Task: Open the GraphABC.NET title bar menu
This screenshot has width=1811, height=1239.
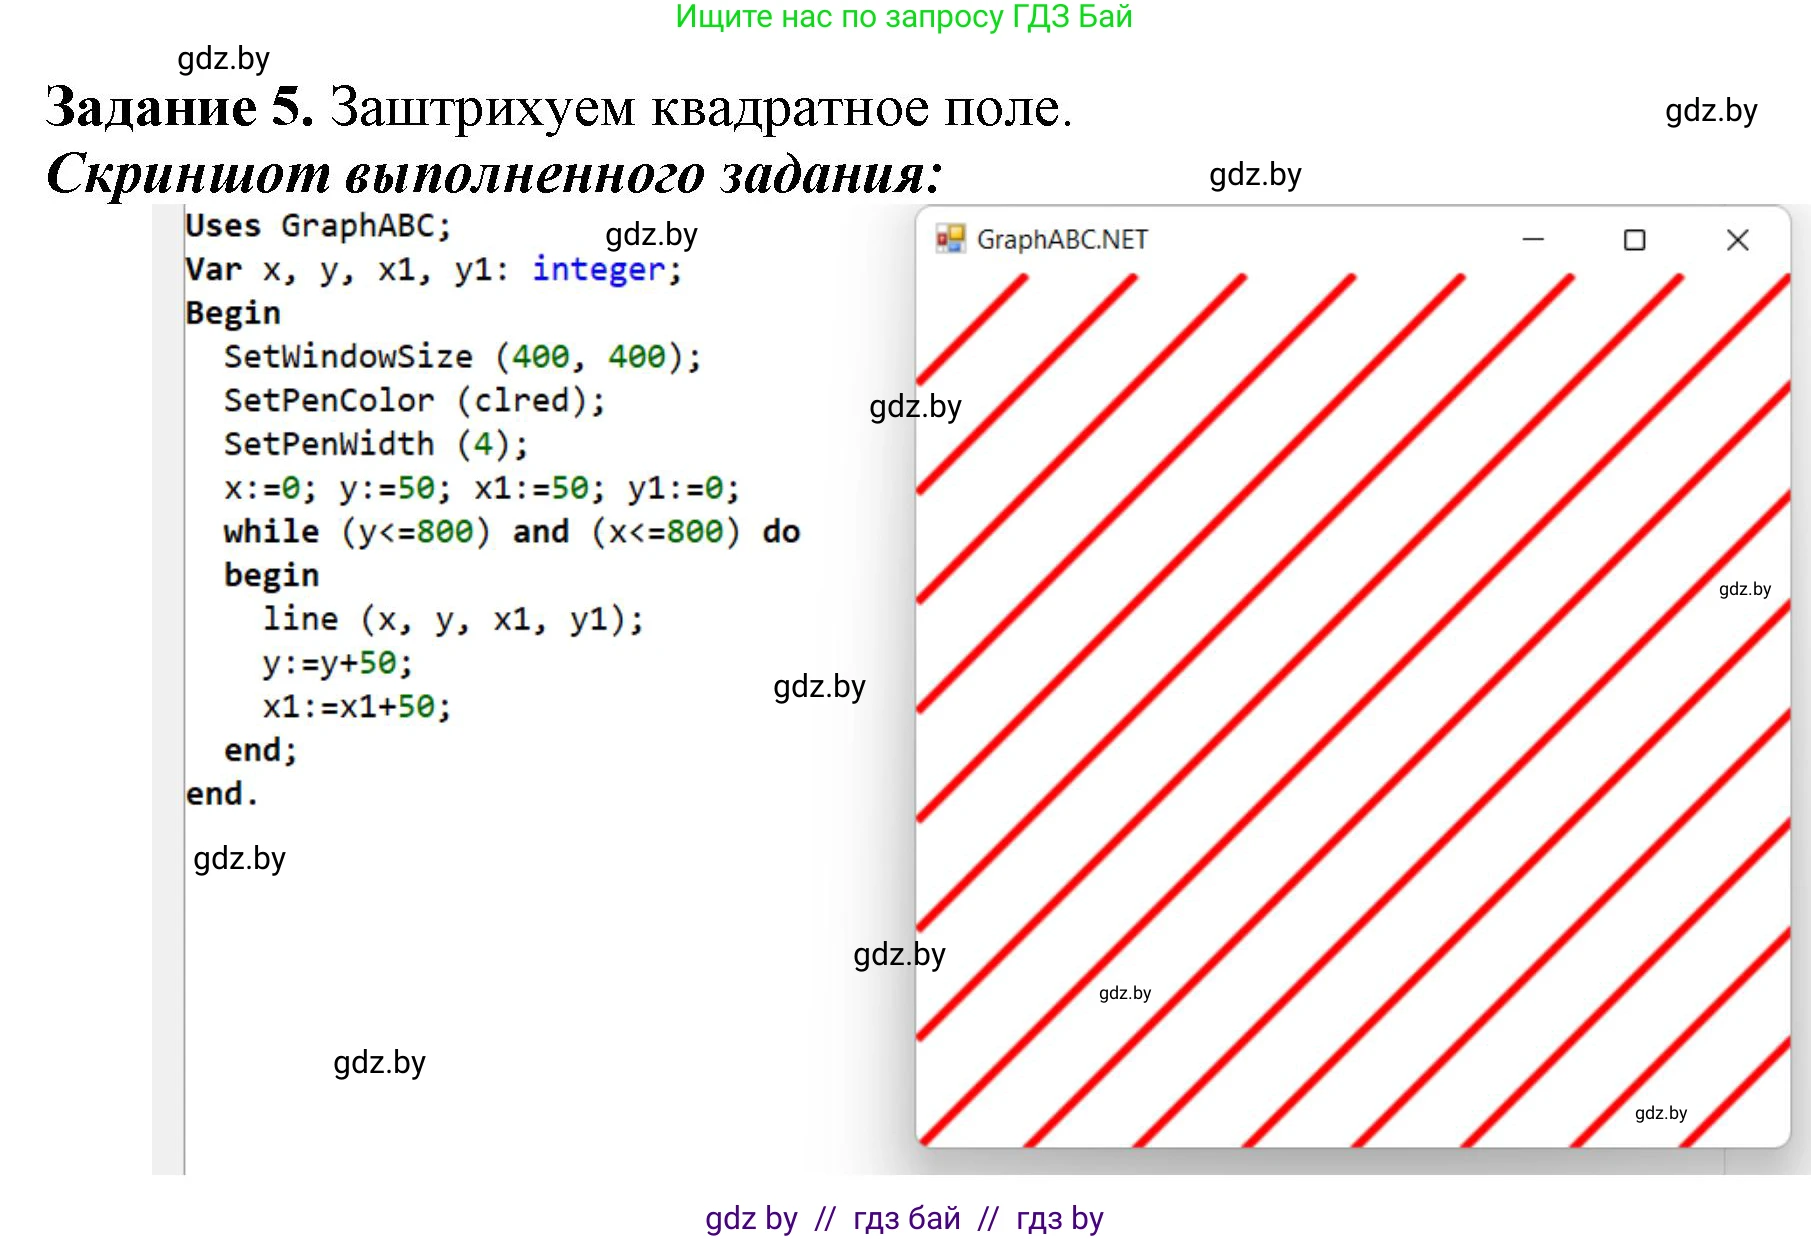Action: pos(1064,239)
